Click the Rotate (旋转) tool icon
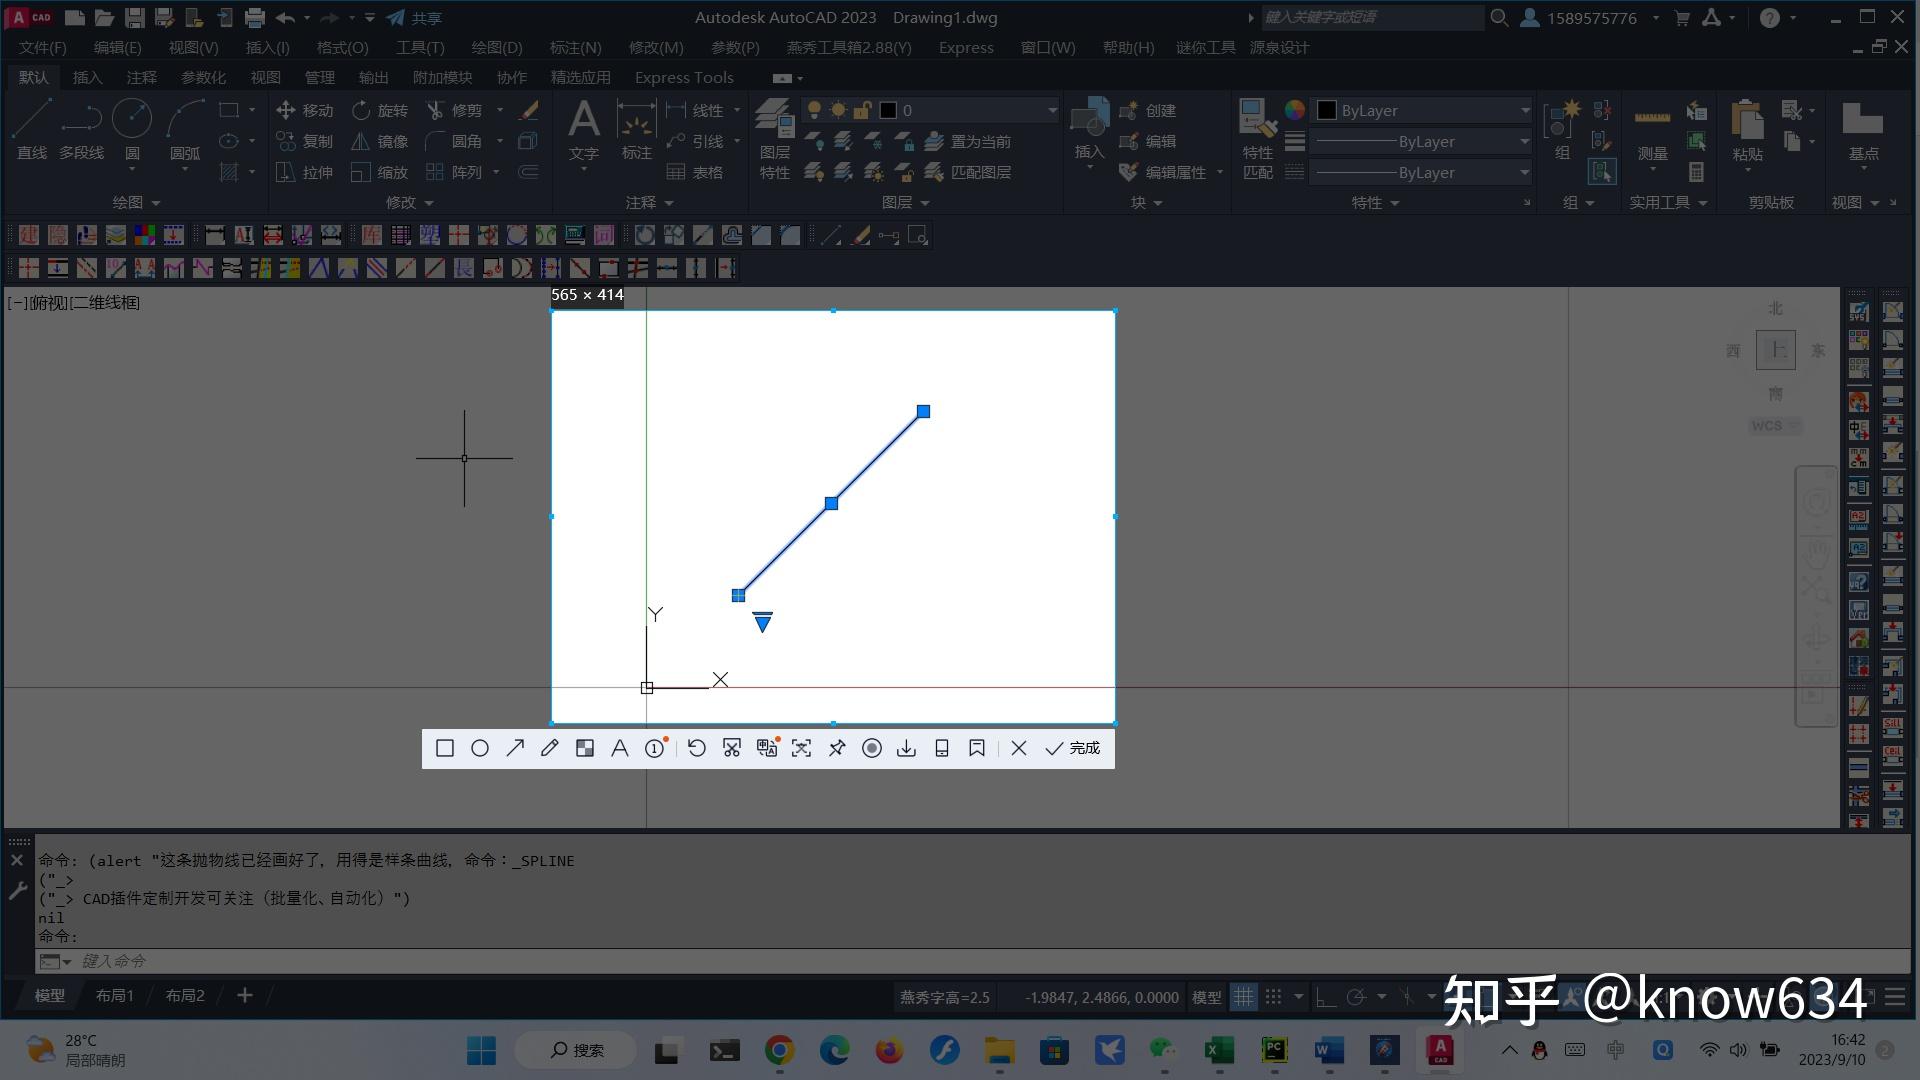Viewport: 1920px width, 1080px height. 361,110
